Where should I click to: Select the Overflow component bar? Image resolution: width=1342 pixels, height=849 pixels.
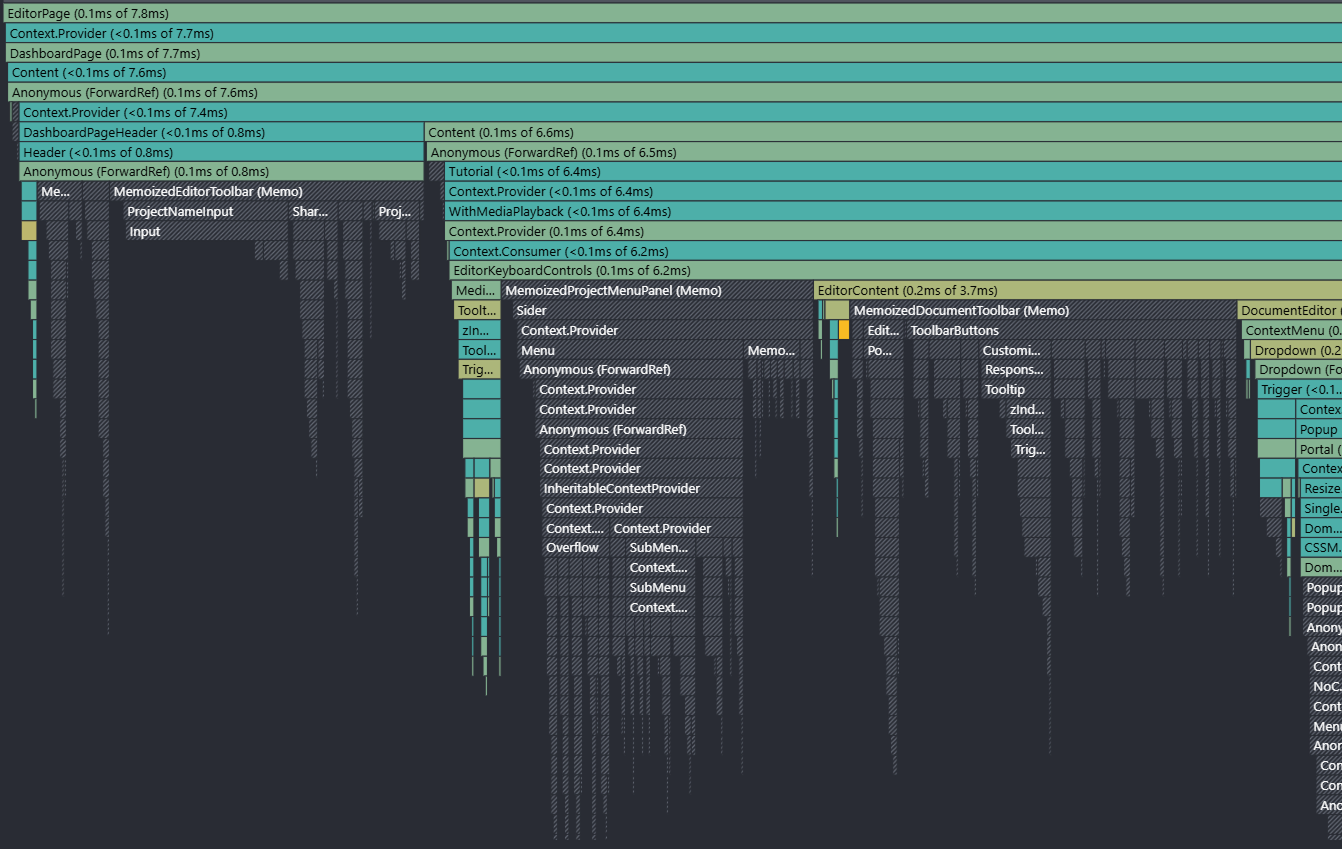573,547
